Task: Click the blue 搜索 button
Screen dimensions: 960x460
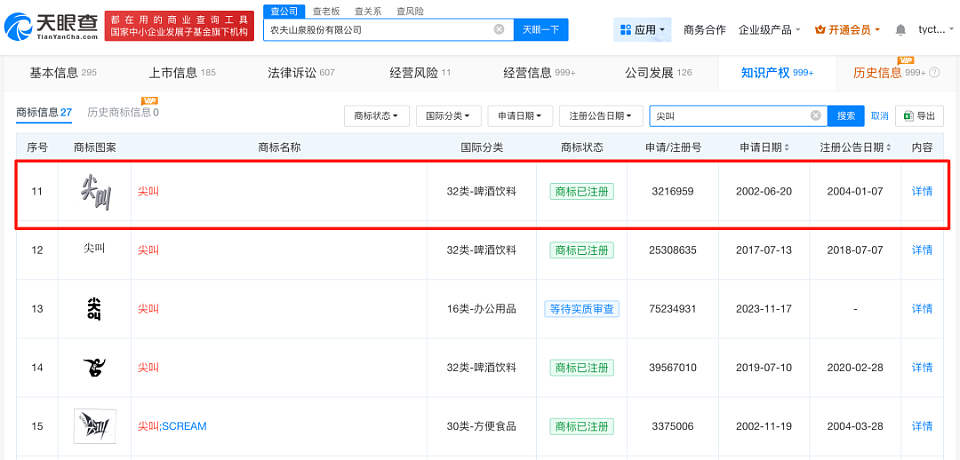Action: 846,116
